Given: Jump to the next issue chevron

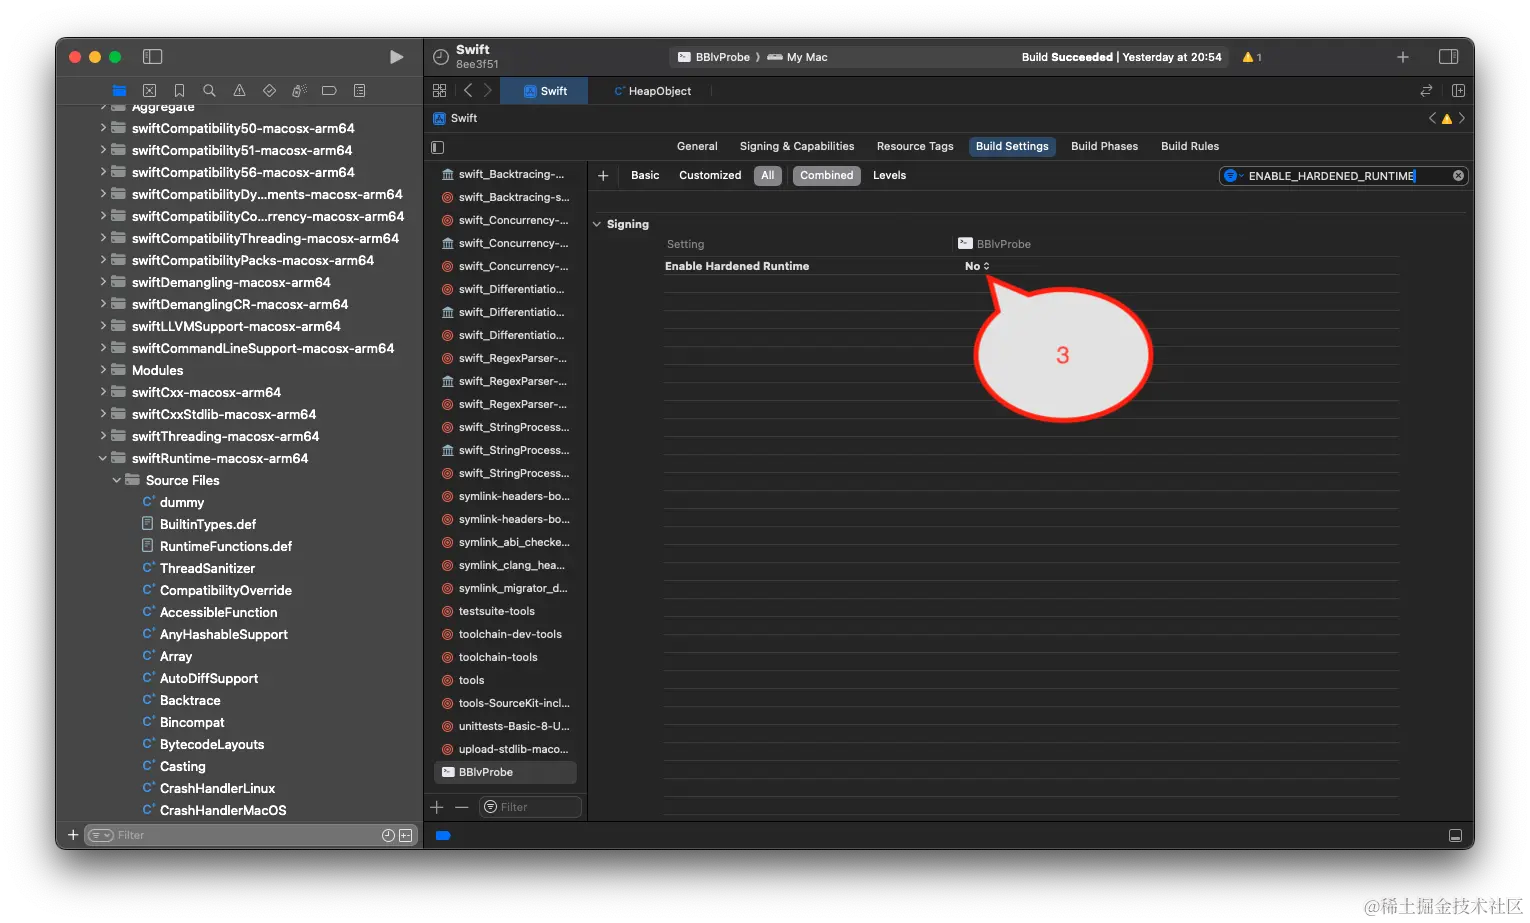Looking at the screenshot, I should tap(1462, 118).
